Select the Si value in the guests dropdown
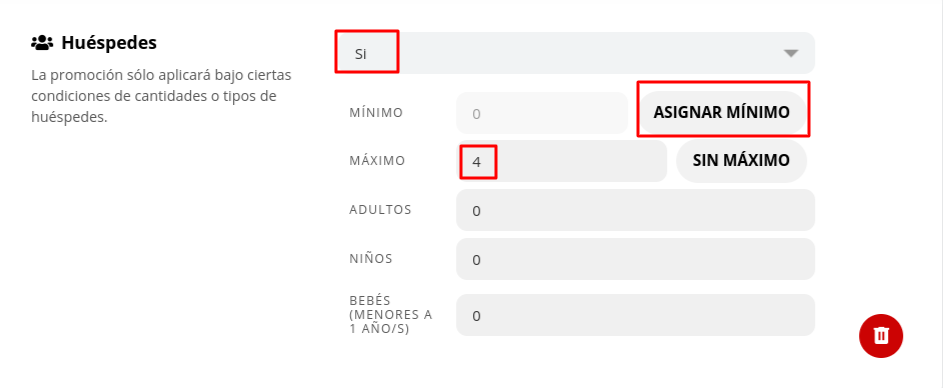The height and width of the screenshot is (388, 943). coord(361,54)
